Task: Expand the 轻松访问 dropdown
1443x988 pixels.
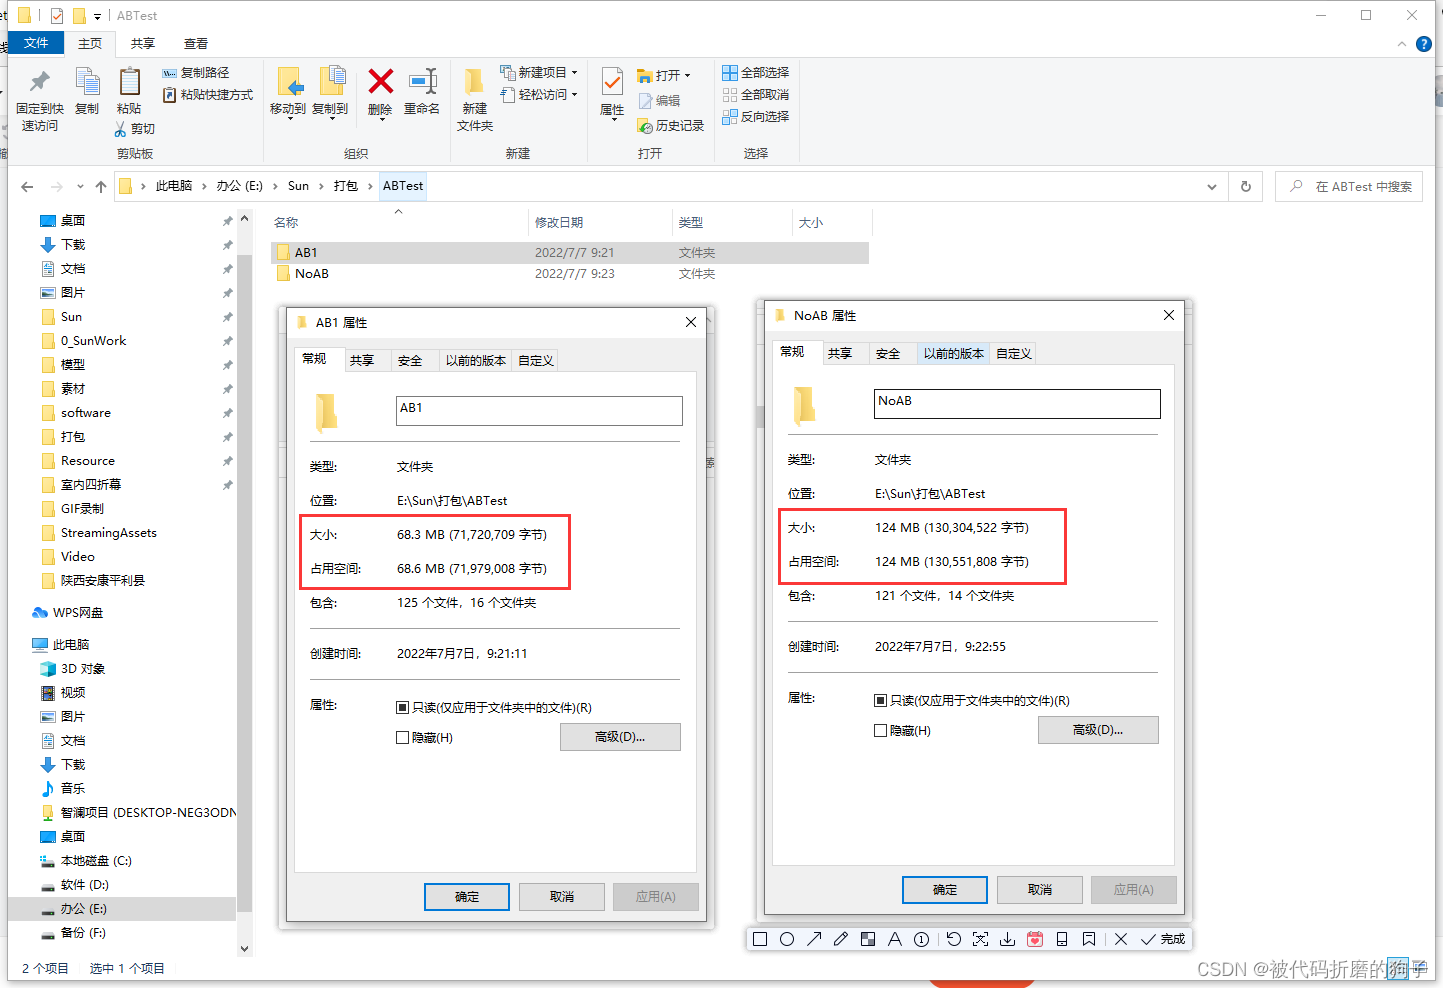Action: pyautogui.click(x=575, y=95)
